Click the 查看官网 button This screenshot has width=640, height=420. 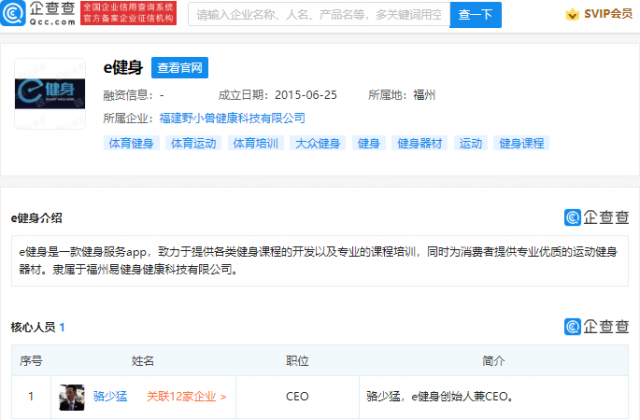180,68
